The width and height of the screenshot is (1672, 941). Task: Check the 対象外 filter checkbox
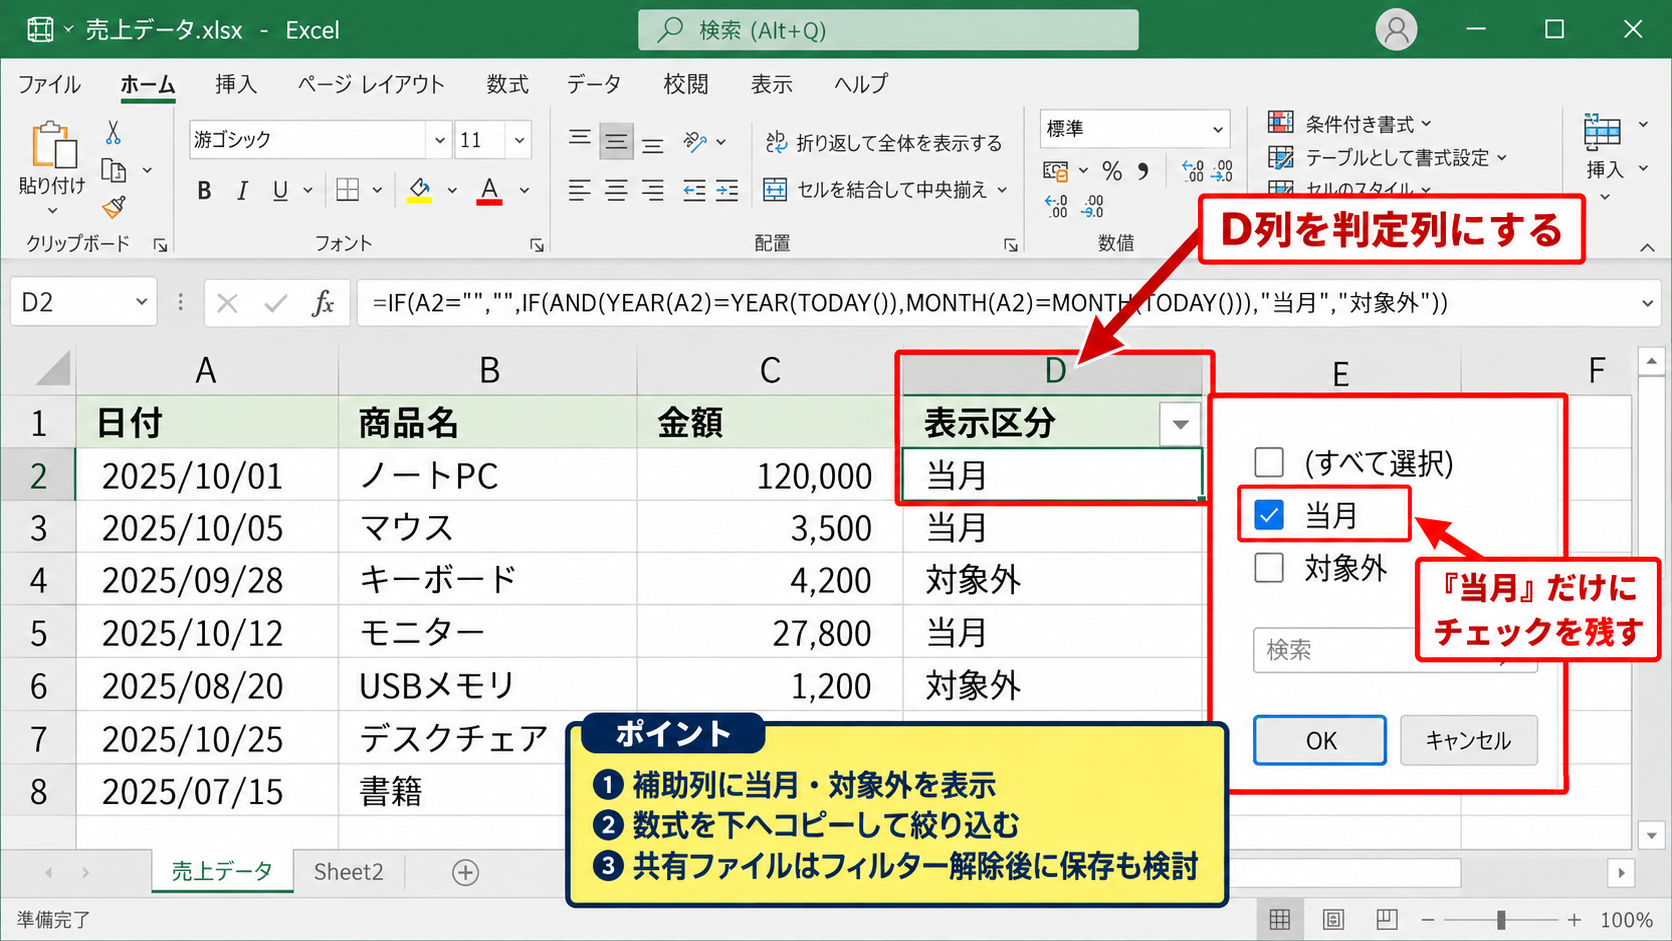1269,568
